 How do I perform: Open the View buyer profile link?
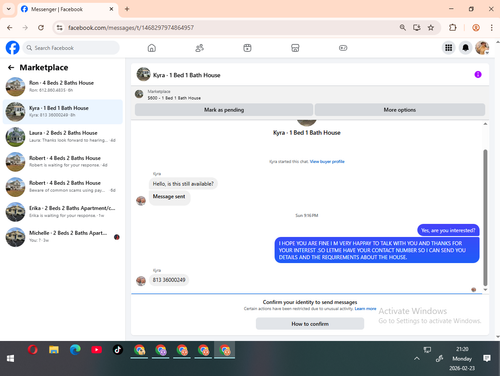pyautogui.click(x=327, y=161)
